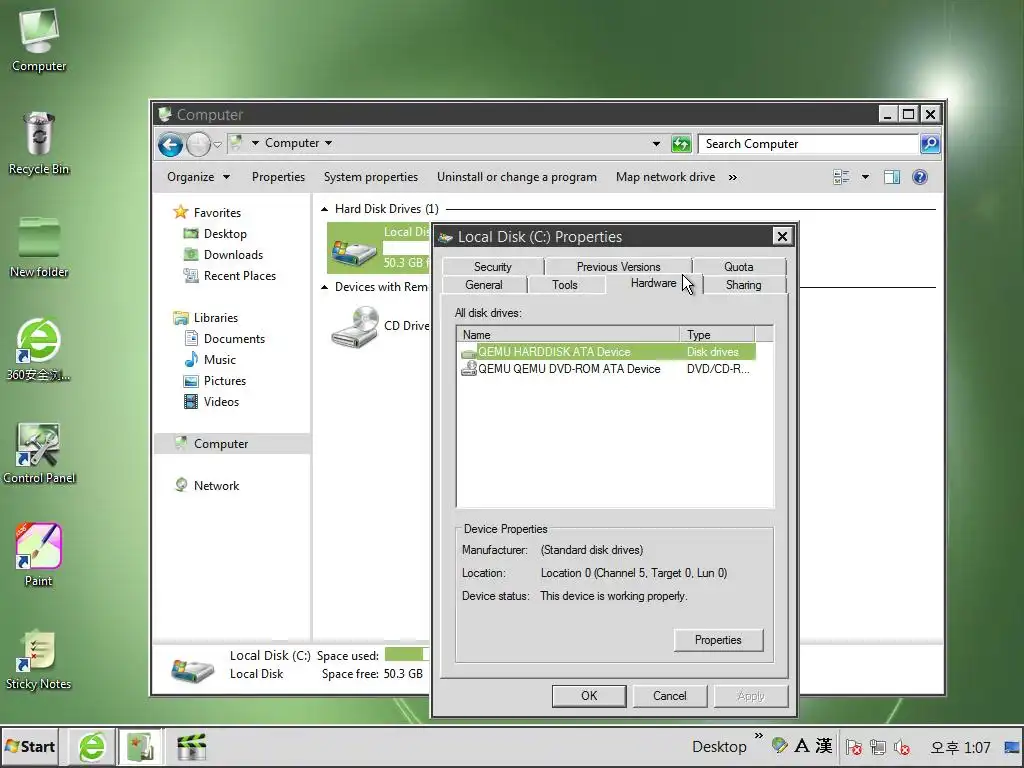Switch to the Previous Versions tab
Image resolution: width=1024 pixels, height=768 pixels.
tap(618, 266)
